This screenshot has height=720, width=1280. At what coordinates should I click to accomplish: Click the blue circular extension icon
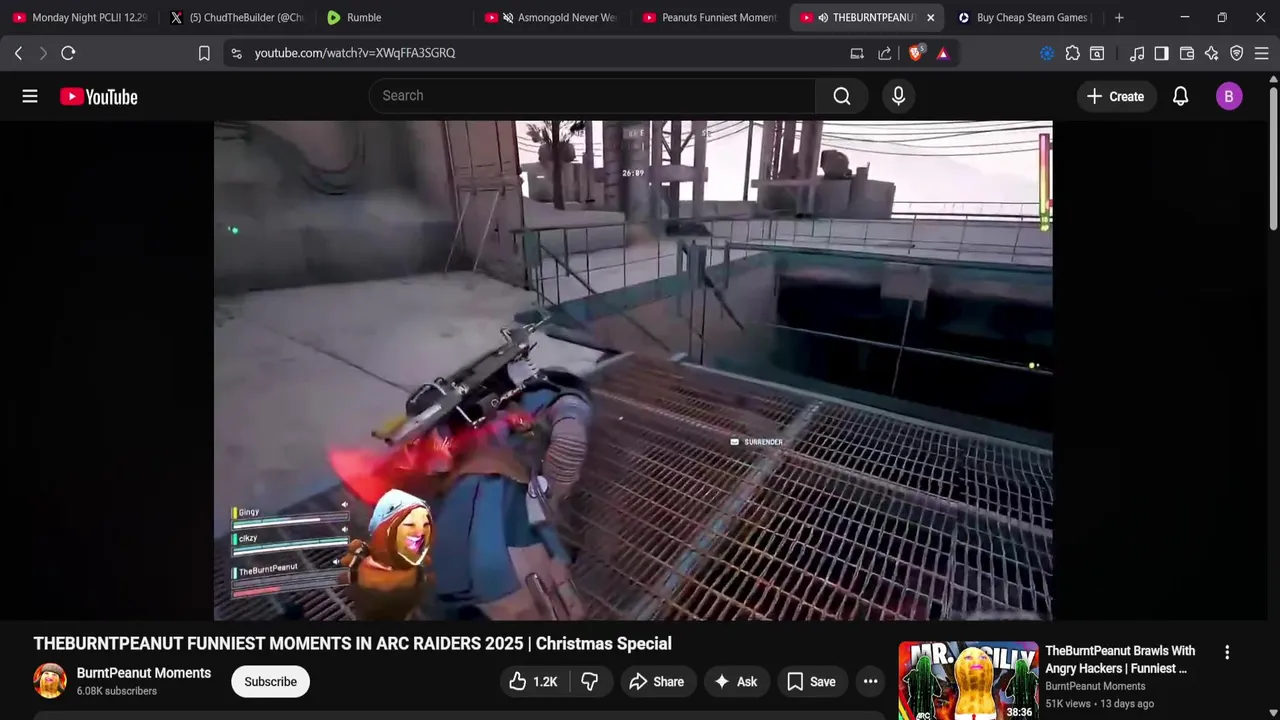tap(1047, 53)
